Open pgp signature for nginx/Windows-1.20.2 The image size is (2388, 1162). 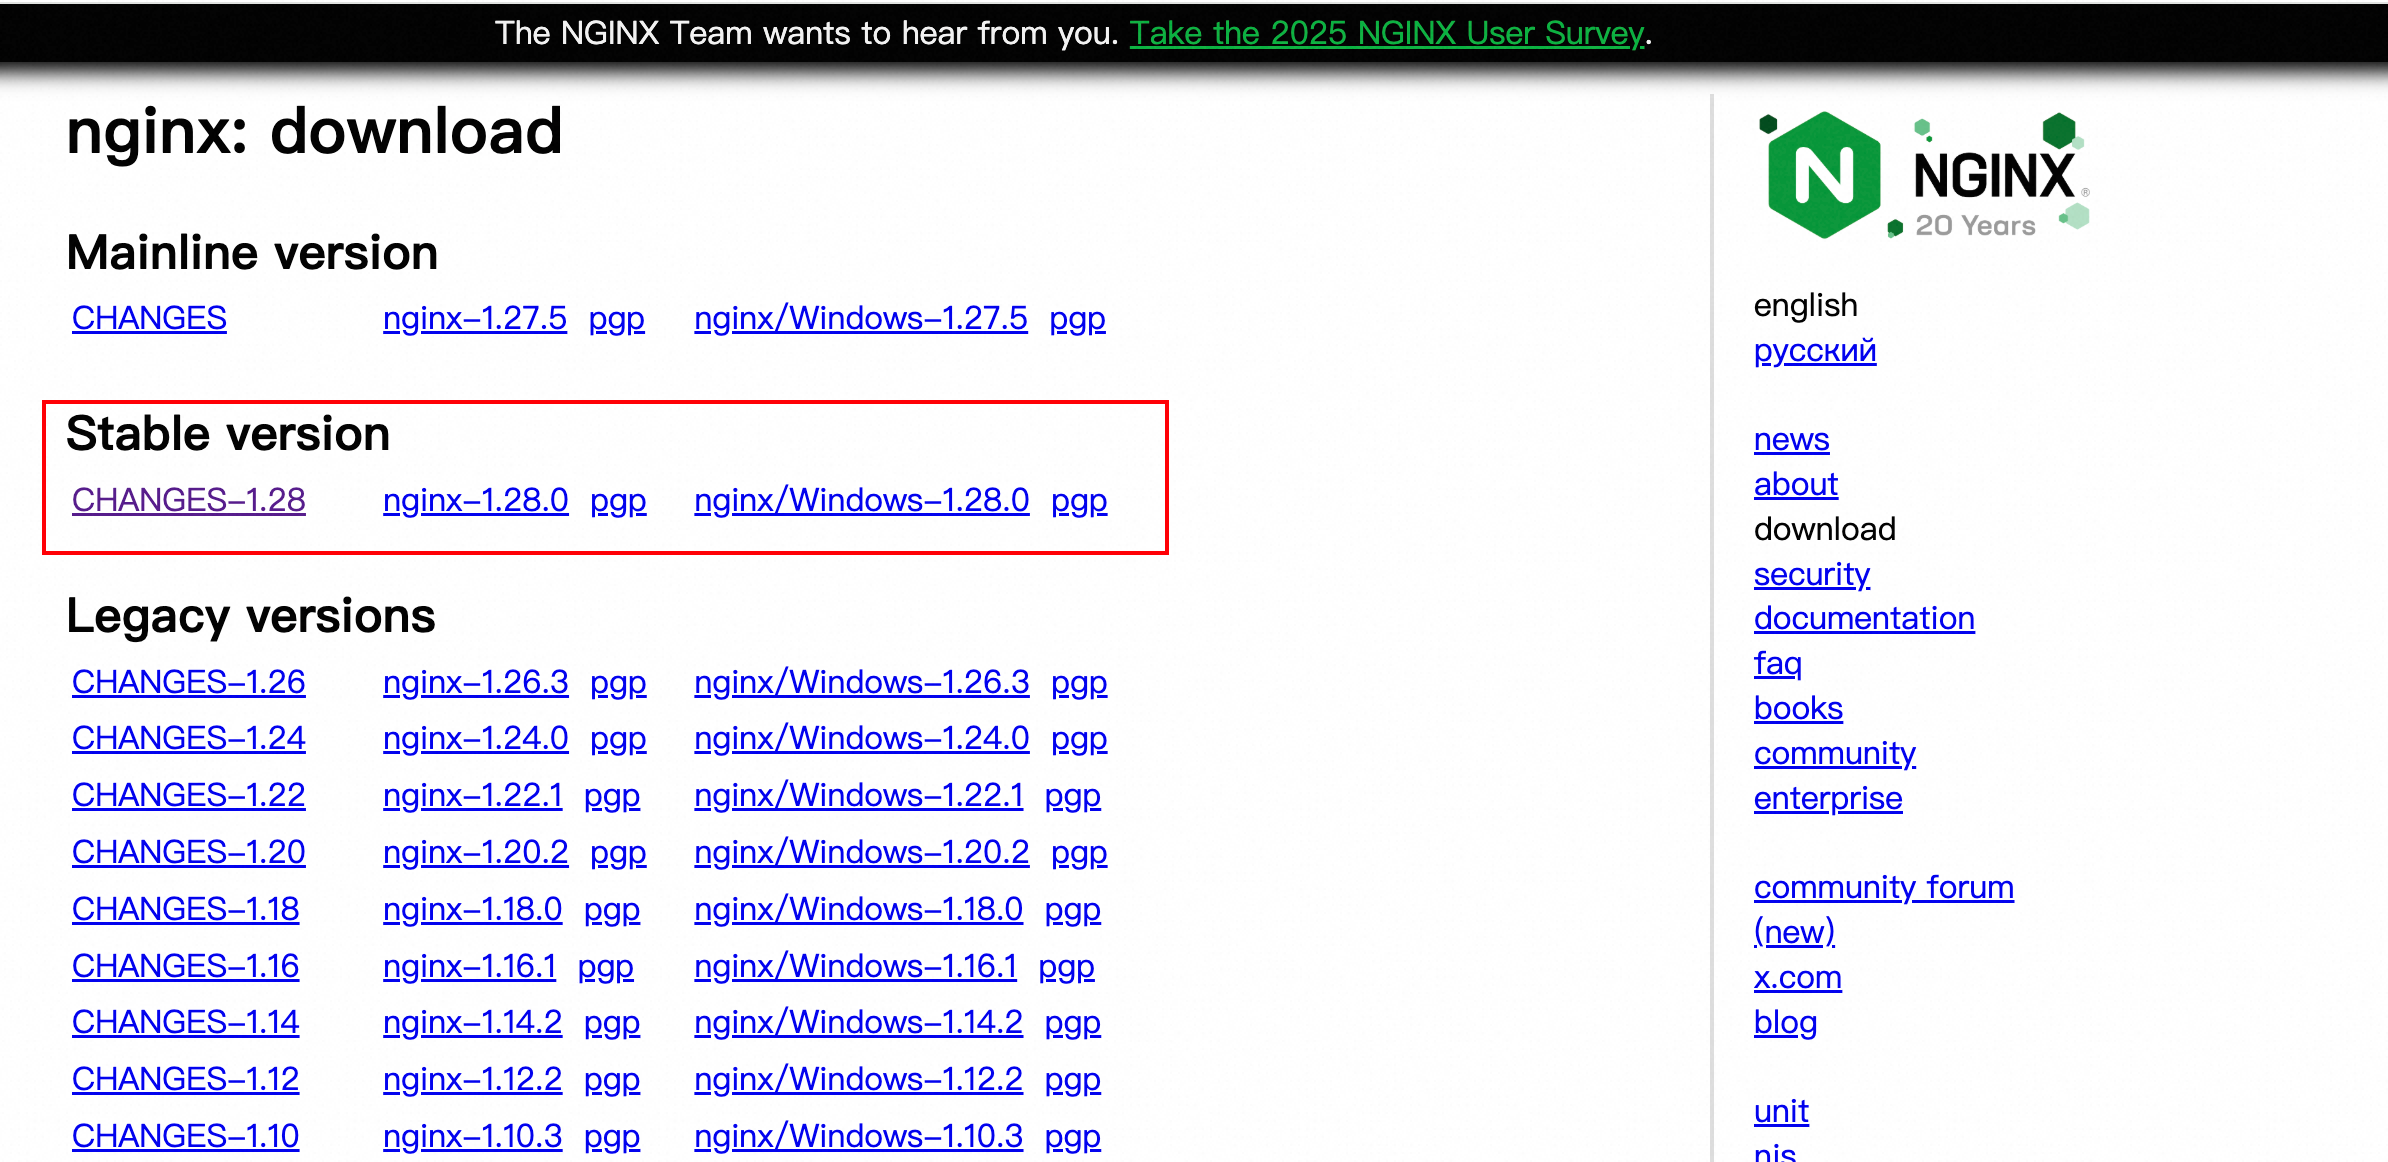[x=1079, y=852]
